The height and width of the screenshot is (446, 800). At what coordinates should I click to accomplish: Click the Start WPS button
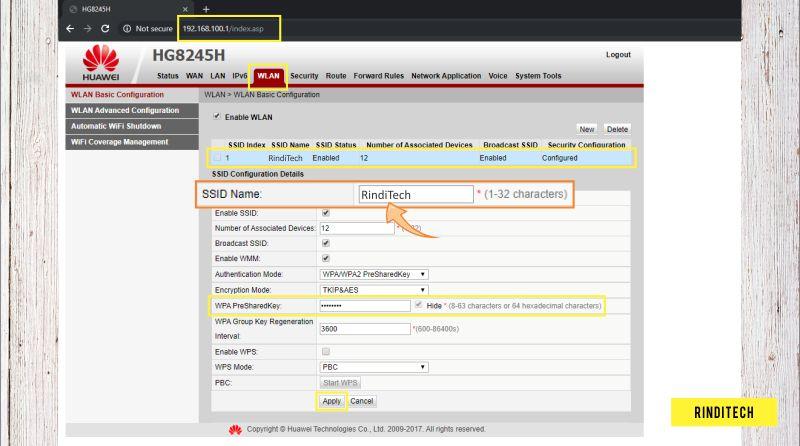[340, 383]
